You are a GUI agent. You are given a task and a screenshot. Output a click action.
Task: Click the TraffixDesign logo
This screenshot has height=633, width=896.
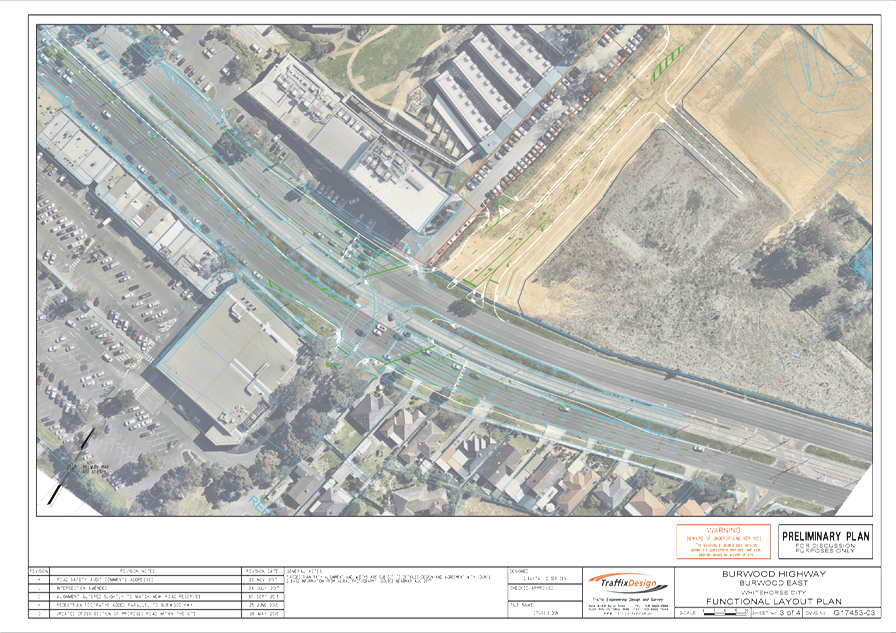pos(628,583)
